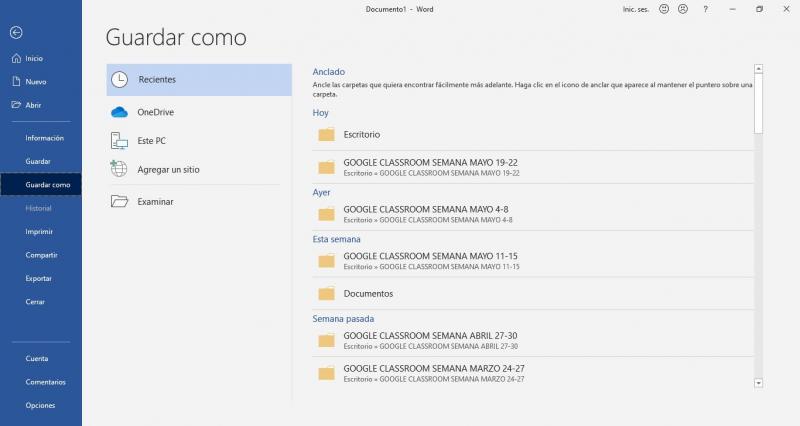Click folder icon for MAYO 19-22 entry
The image size is (800, 426).
pyautogui.click(x=327, y=167)
